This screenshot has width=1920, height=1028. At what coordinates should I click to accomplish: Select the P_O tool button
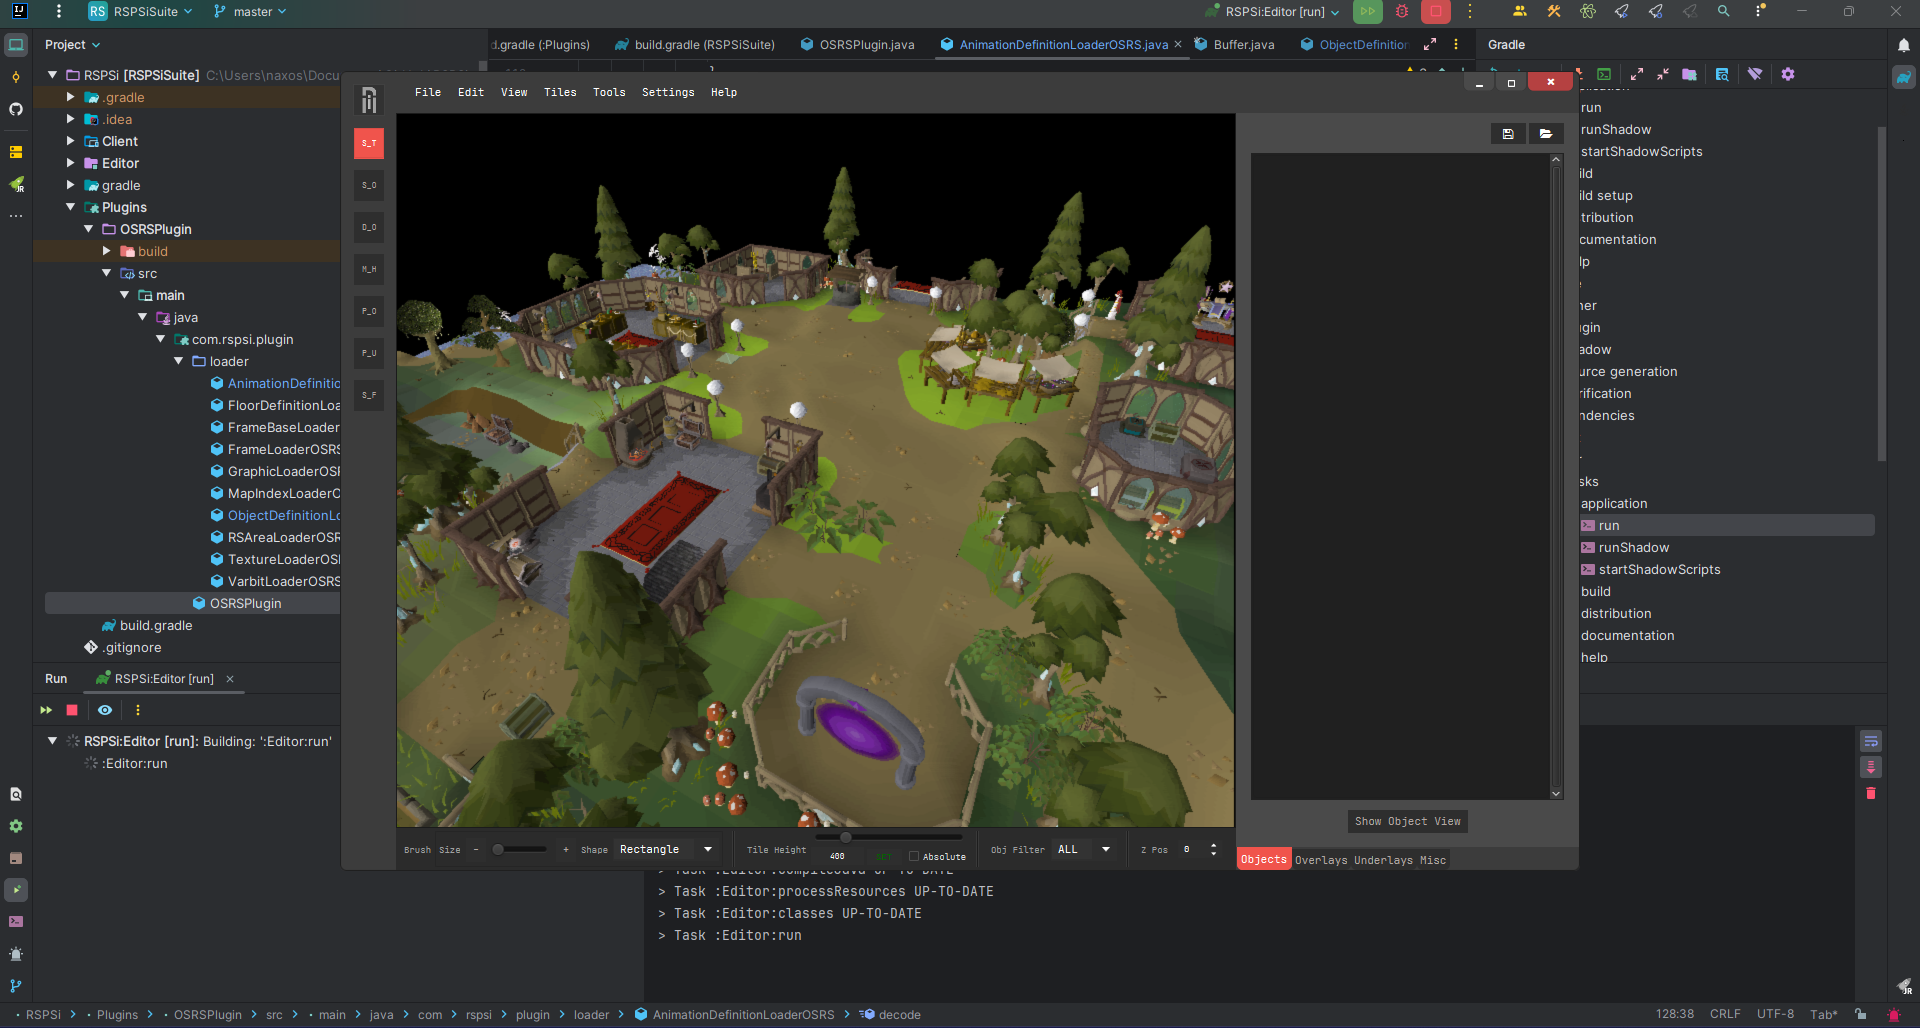(x=369, y=311)
